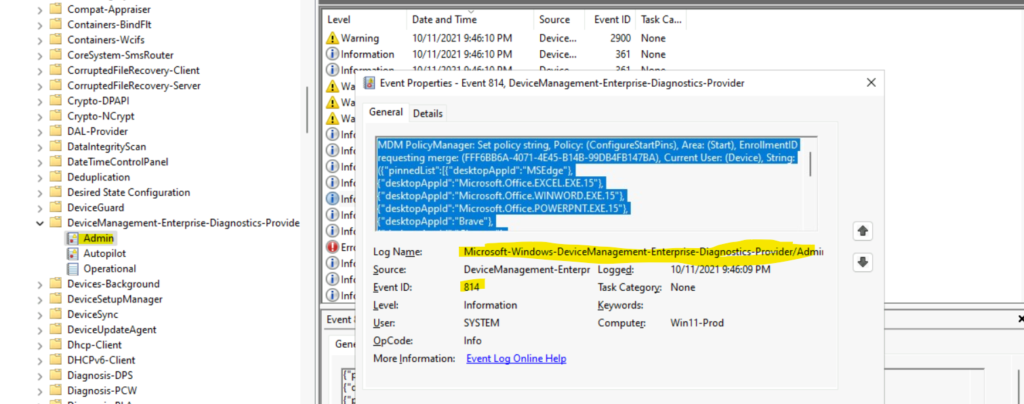The image size is (1024, 404).
Task: Click the Deduplication folder icon
Action: 56,177
